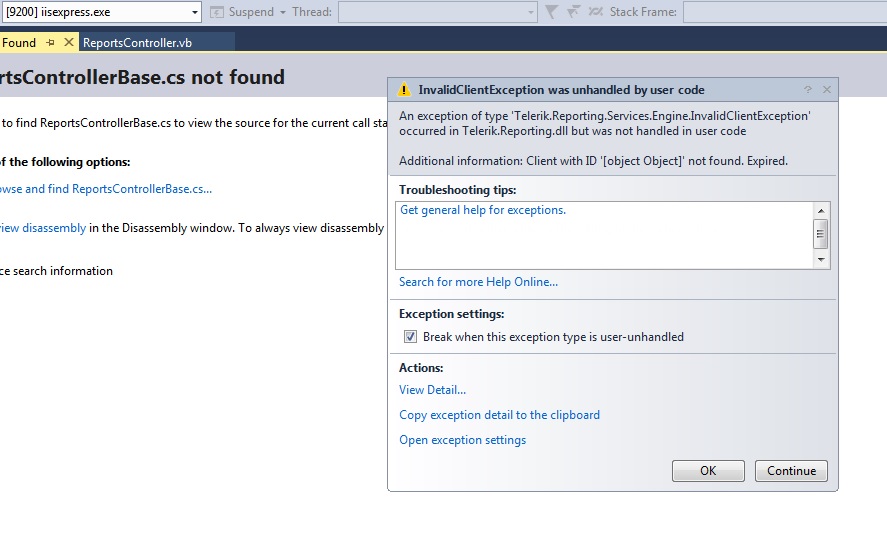This screenshot has height=540, width=887.
Task: Click the troubleshooting tips scrollbar thumb
Action: (821, 234)
